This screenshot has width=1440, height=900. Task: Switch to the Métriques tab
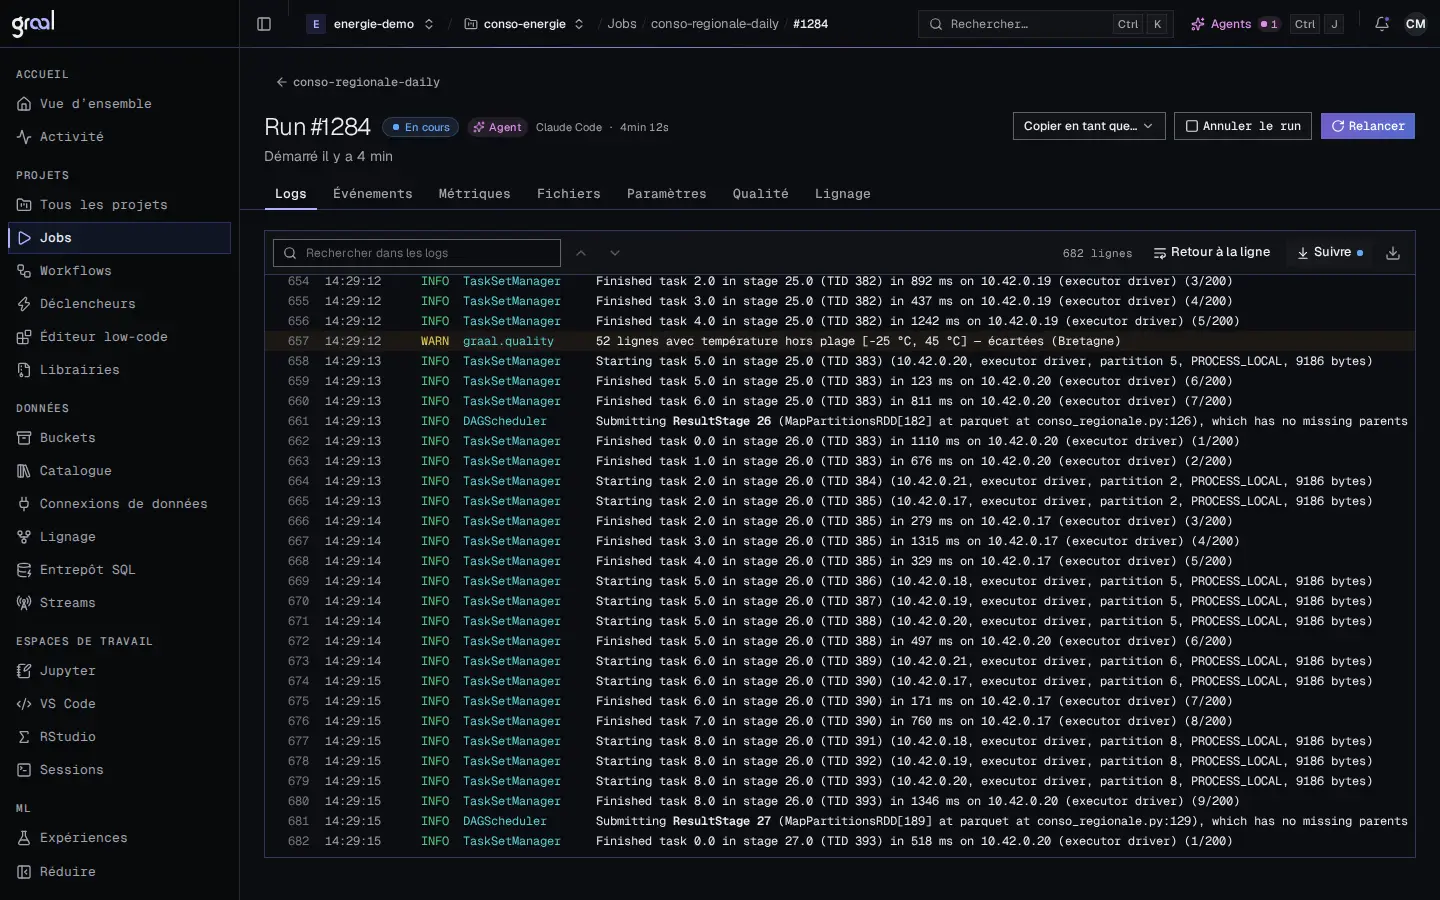click(474, 194)
